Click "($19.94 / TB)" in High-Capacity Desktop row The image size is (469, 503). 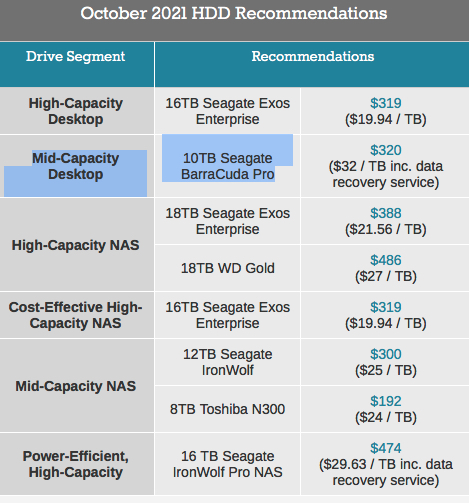tap(386, 119)
